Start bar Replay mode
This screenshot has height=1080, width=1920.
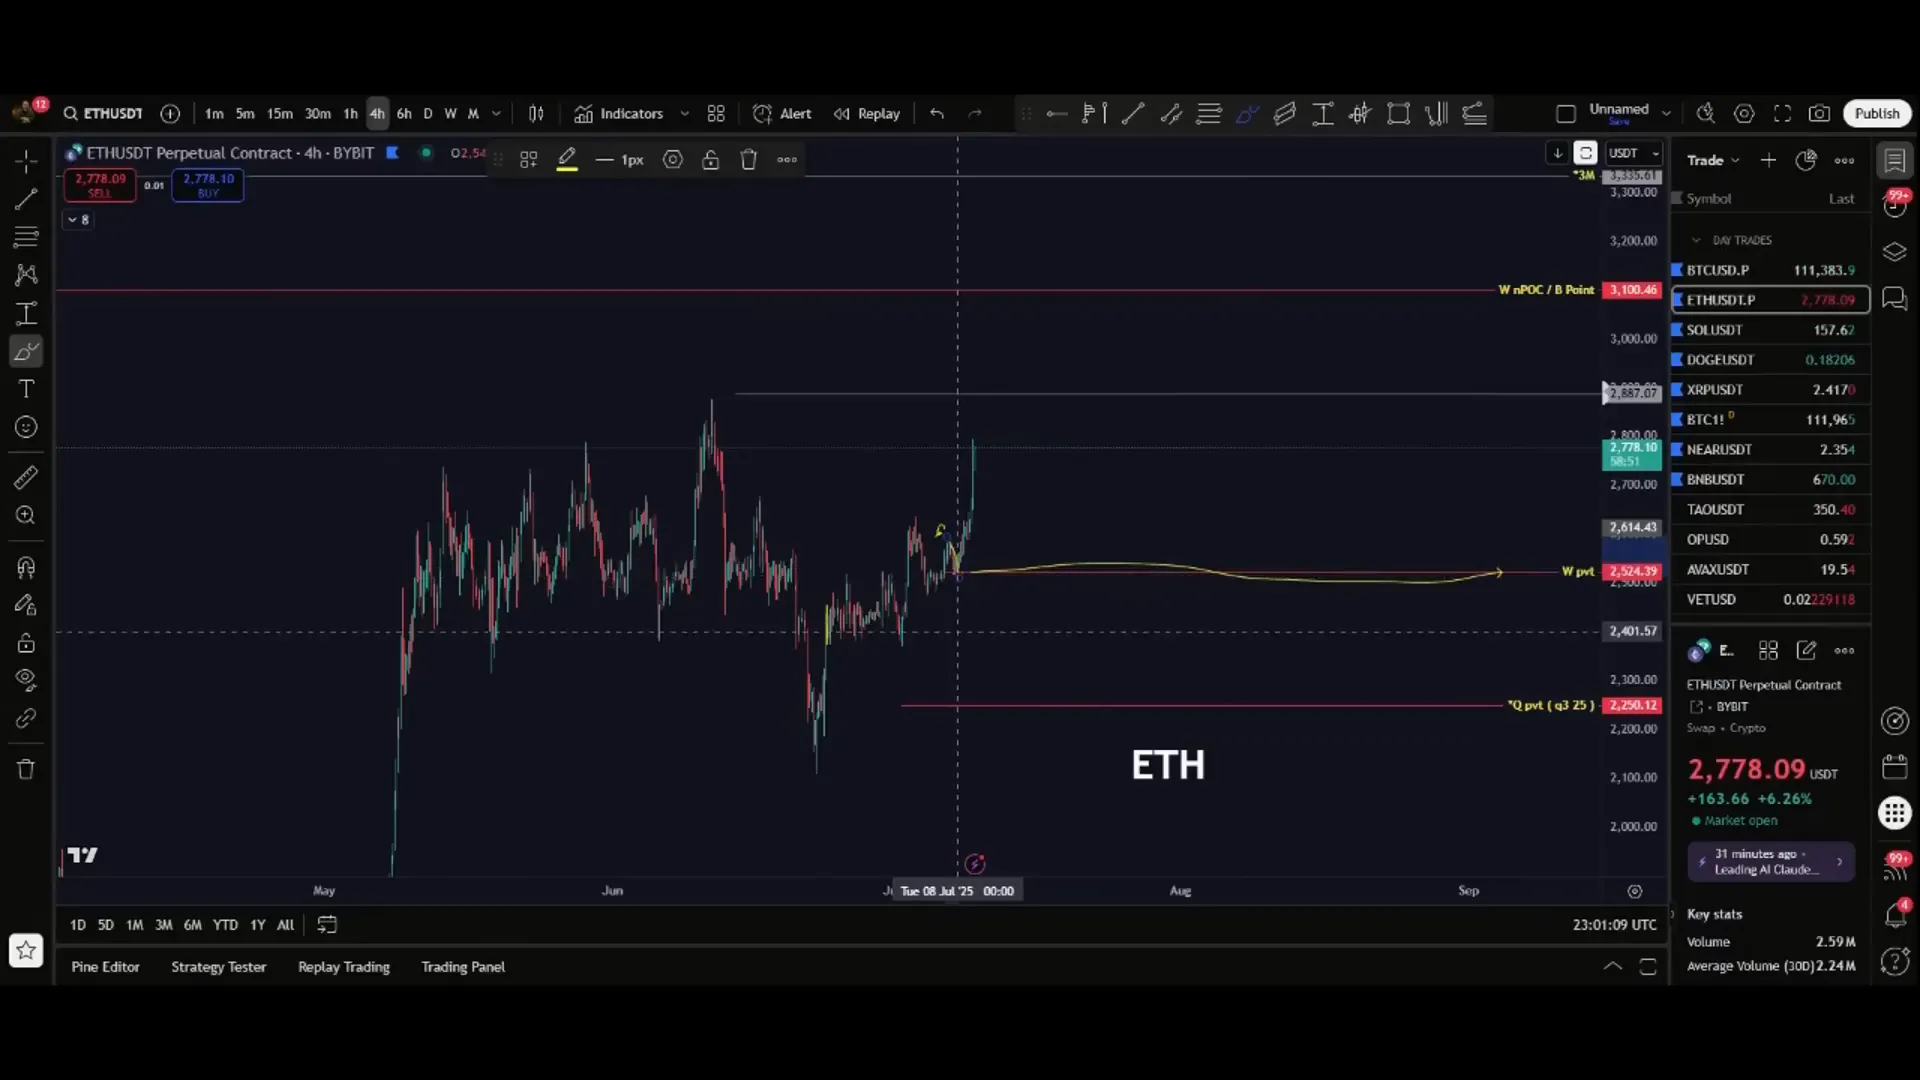click(x=867, y=114)
